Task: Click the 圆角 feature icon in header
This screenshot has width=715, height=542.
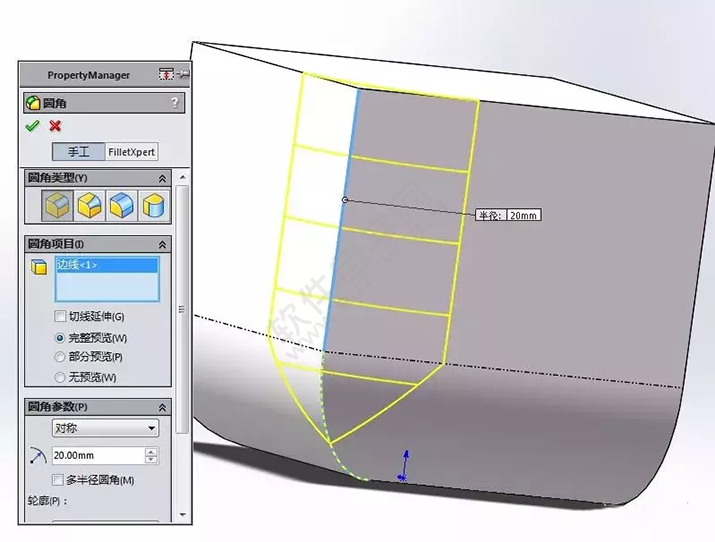Action: tap(33, 103)
